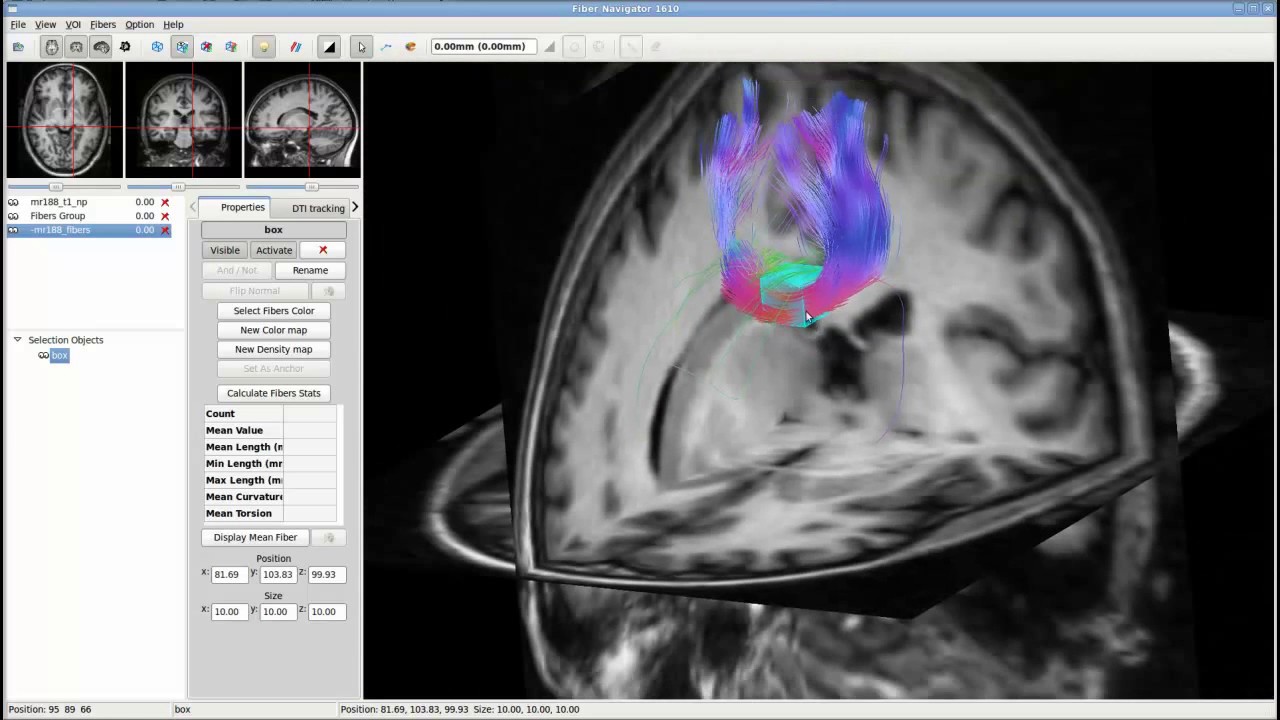Click the Size x field
This screenshot has height=720, width=1280.
[x=229, y=611]
